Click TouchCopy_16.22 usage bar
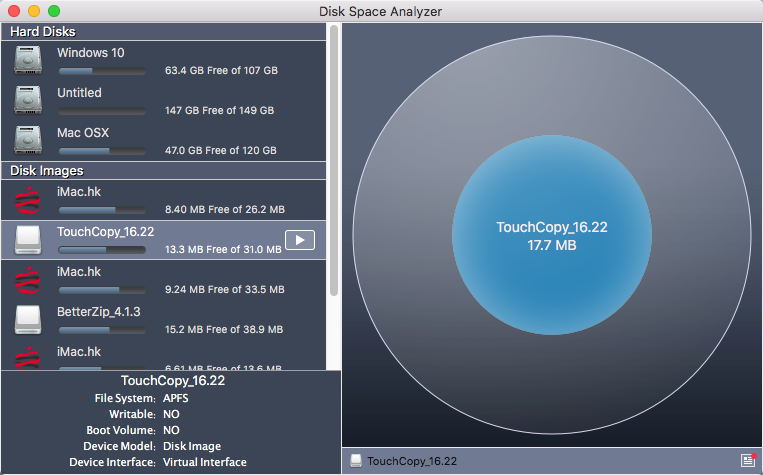763x475 pixels. (x=102, y=250)
